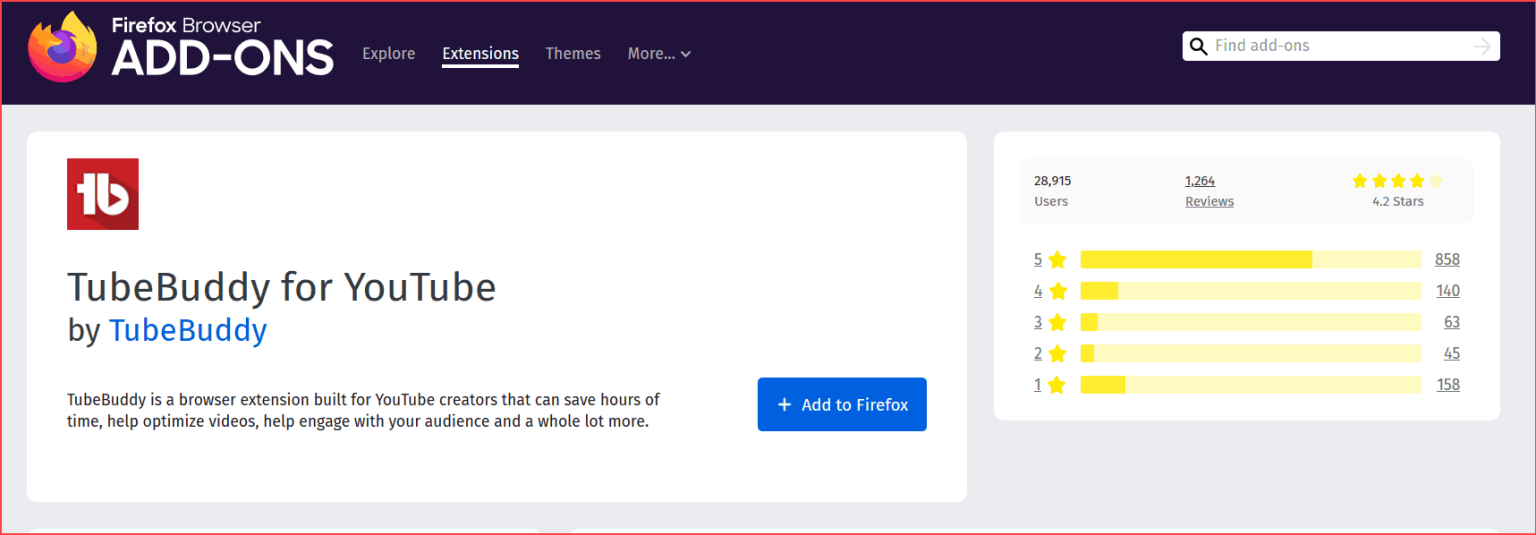
Task: Click the five-star rating bar
Action: (1251, 260)
